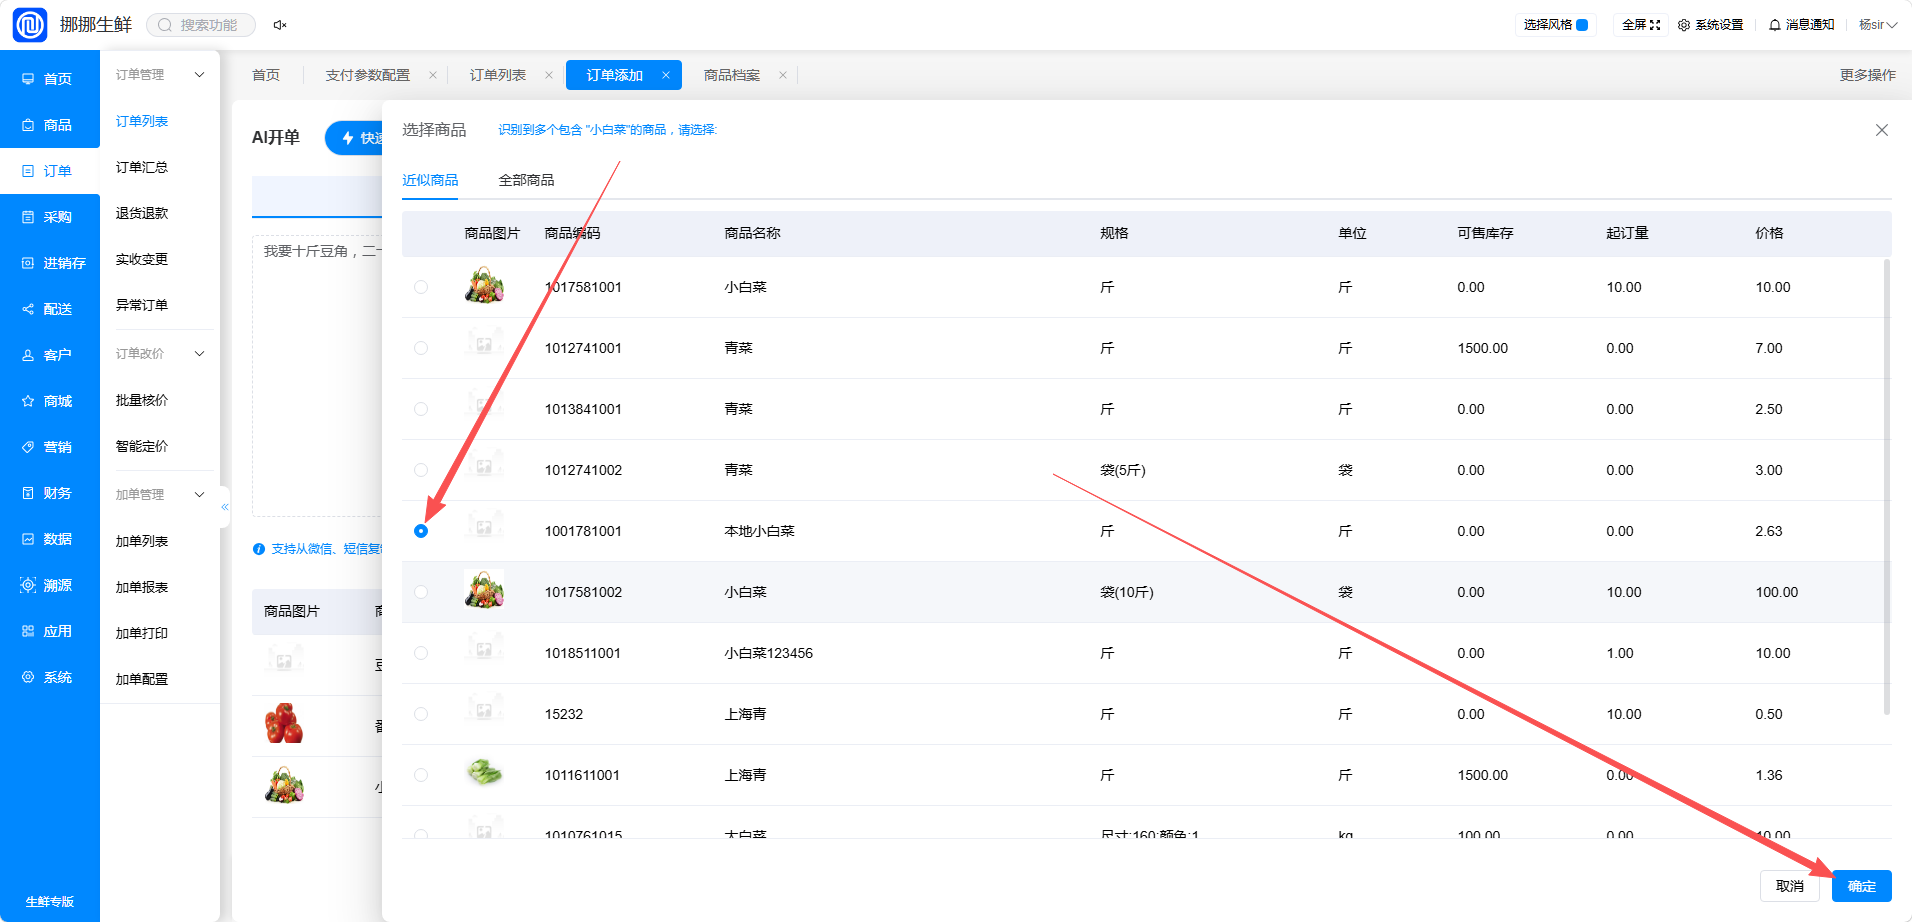Select radio for product 1017581001 小白菜

421,287
